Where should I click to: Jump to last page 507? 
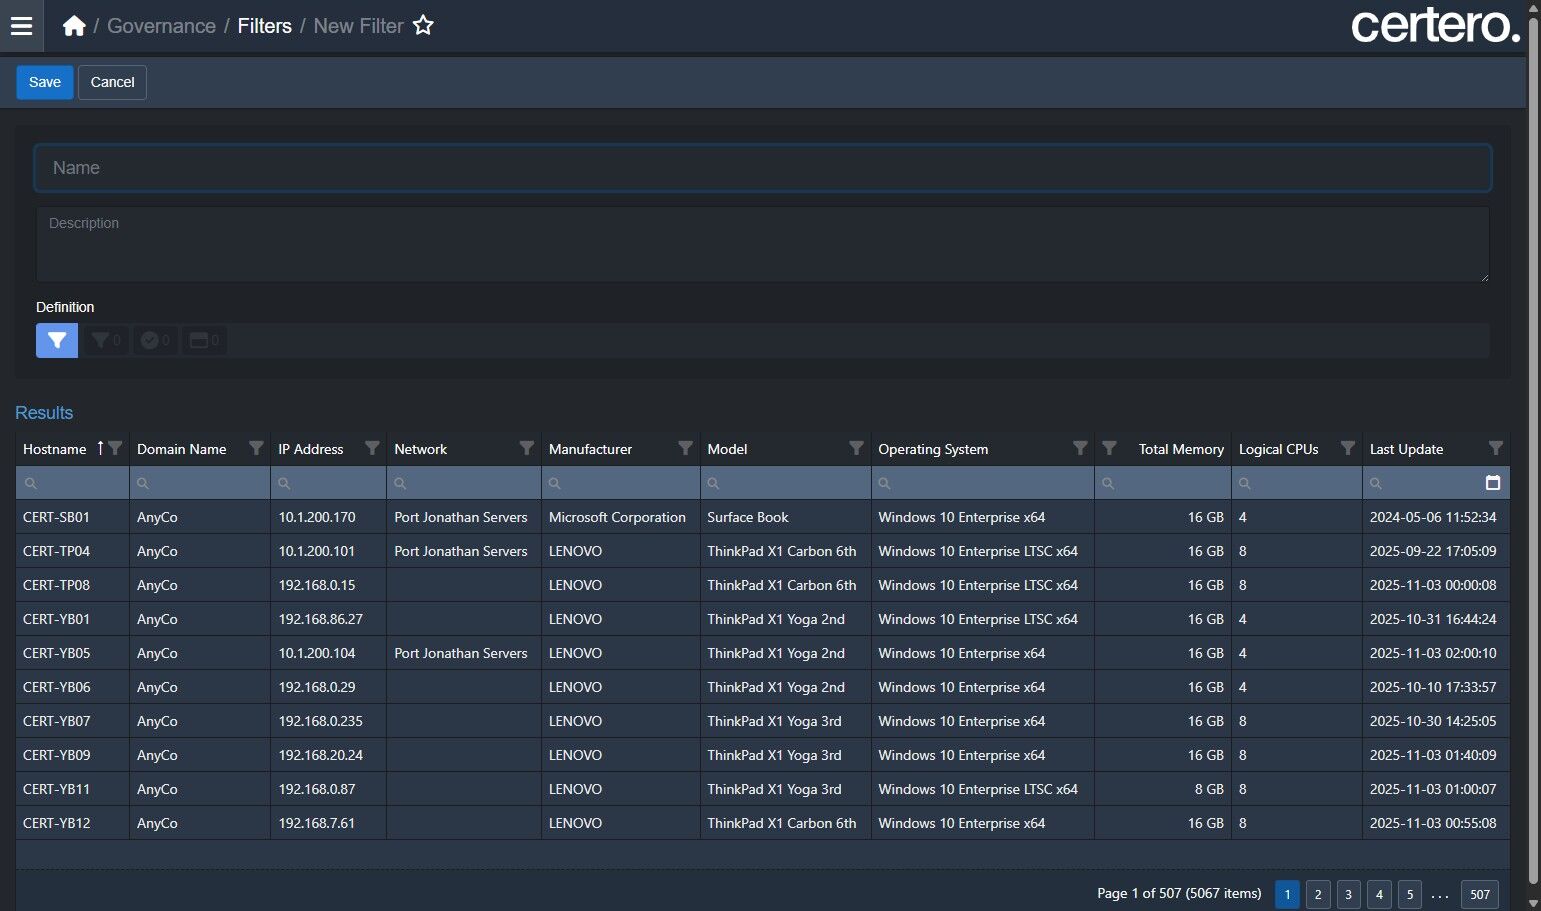point(1479,894)
